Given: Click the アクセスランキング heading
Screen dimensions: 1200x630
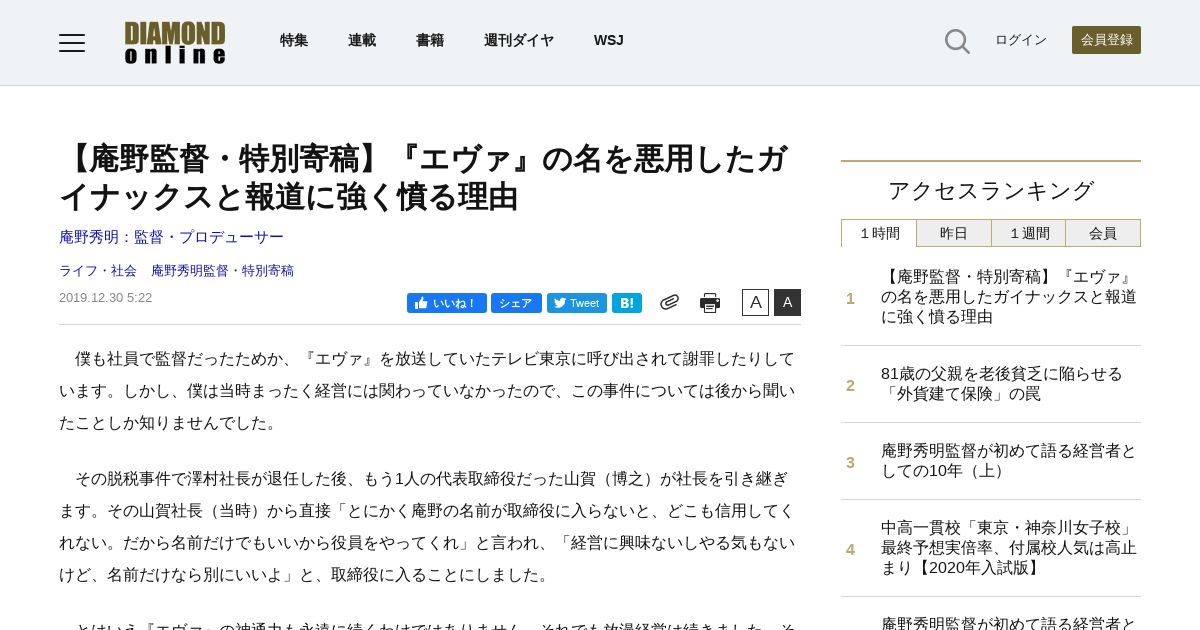Looking at the screenshot, I should point(991,190).
